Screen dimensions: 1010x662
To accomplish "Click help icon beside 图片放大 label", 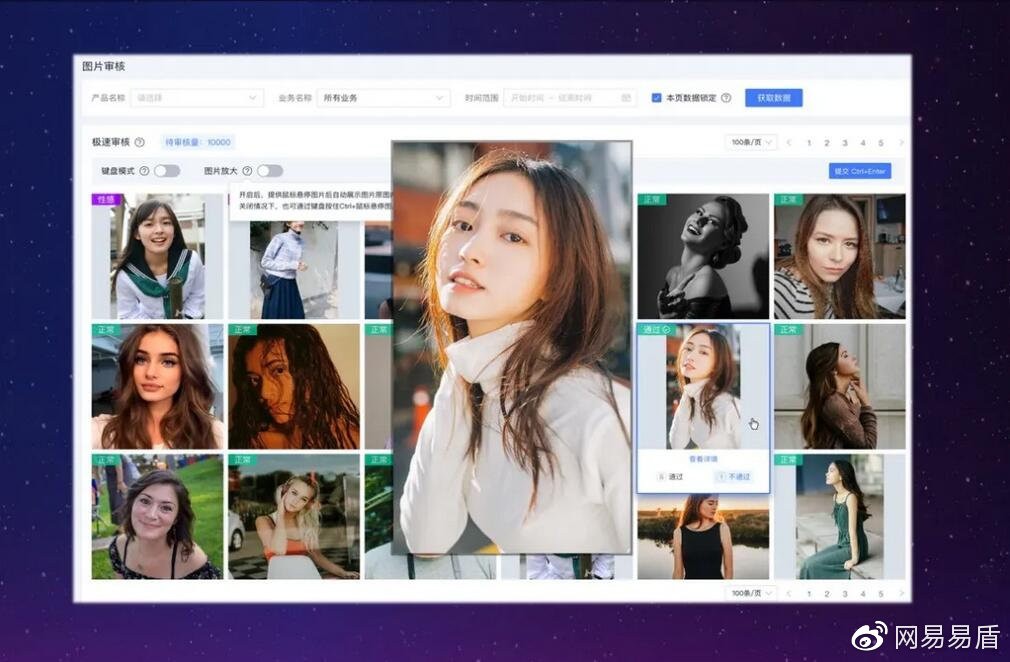I will point(247,171).
